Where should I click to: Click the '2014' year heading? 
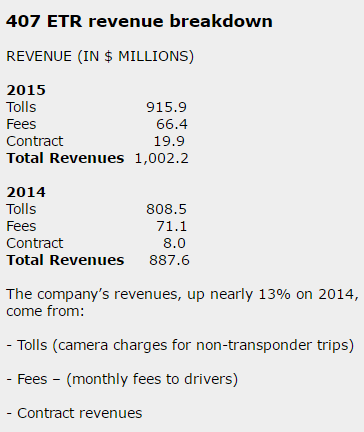click(x=26, y=192)
